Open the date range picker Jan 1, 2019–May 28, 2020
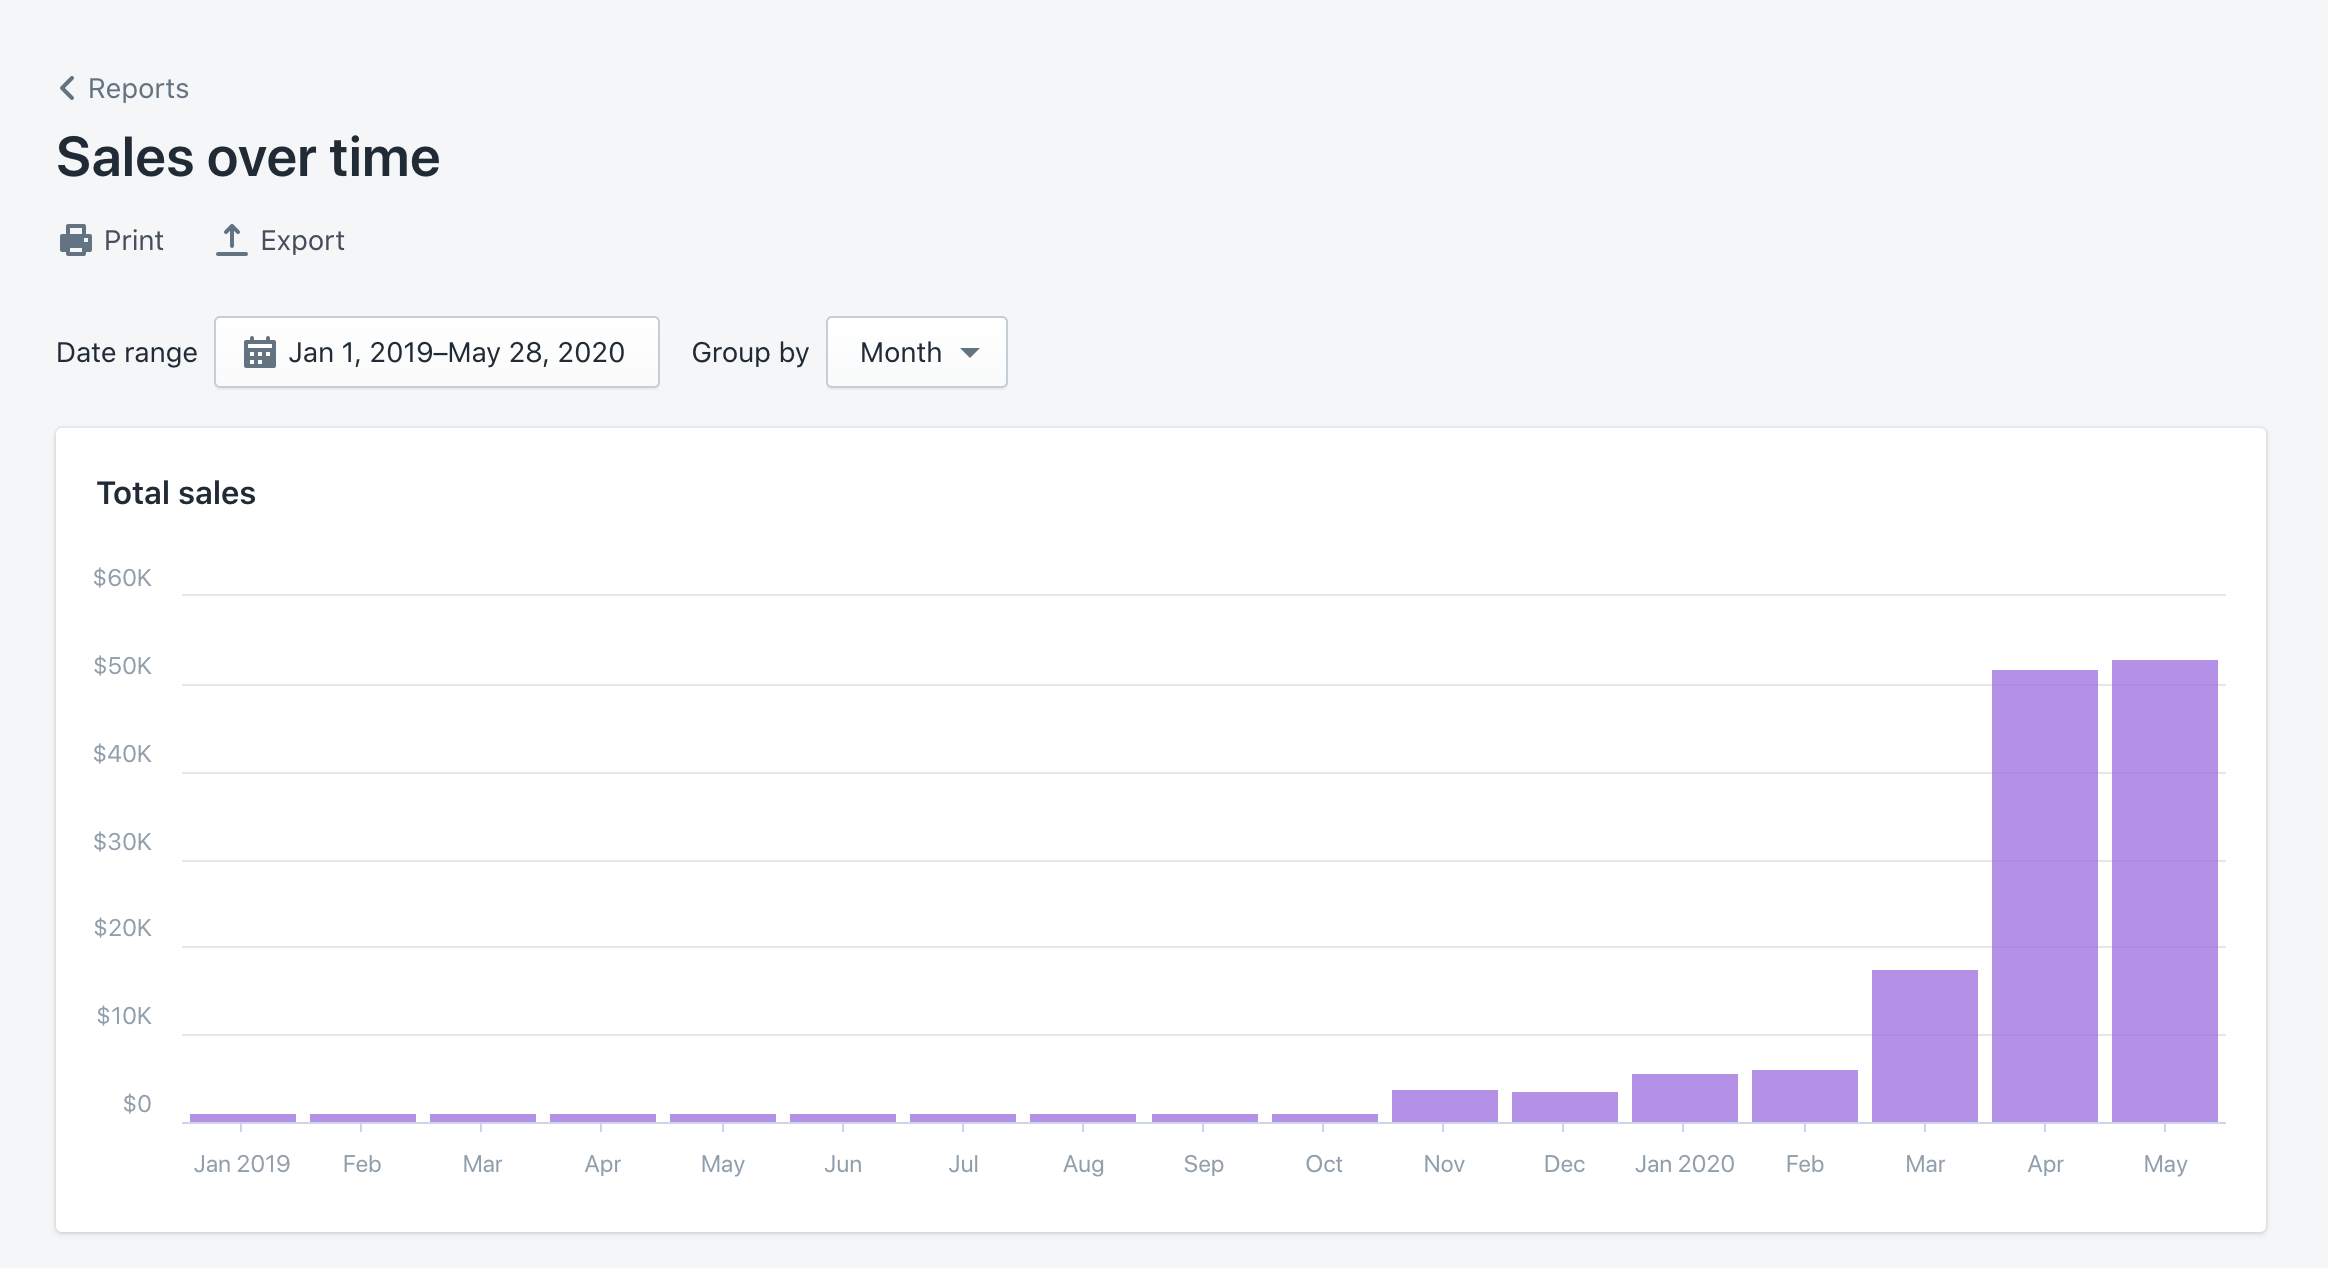2328x1268 pixels. pyautogui.click(x=437, y=352)
